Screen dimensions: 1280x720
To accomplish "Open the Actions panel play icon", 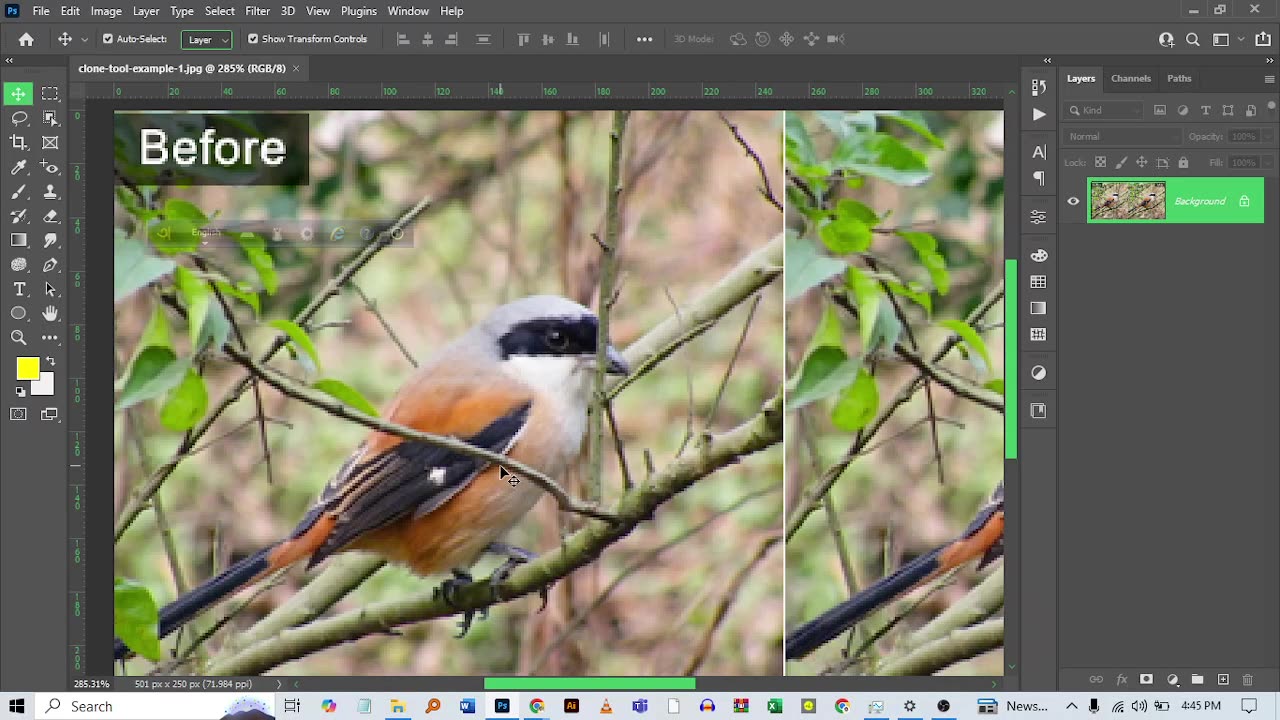I will [x=1038, y=114].
